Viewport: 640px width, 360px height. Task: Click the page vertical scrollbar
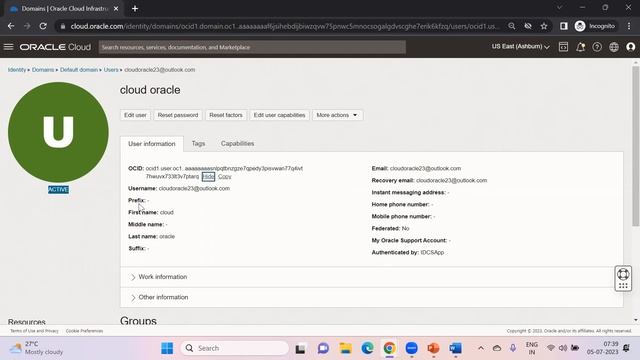636,145
